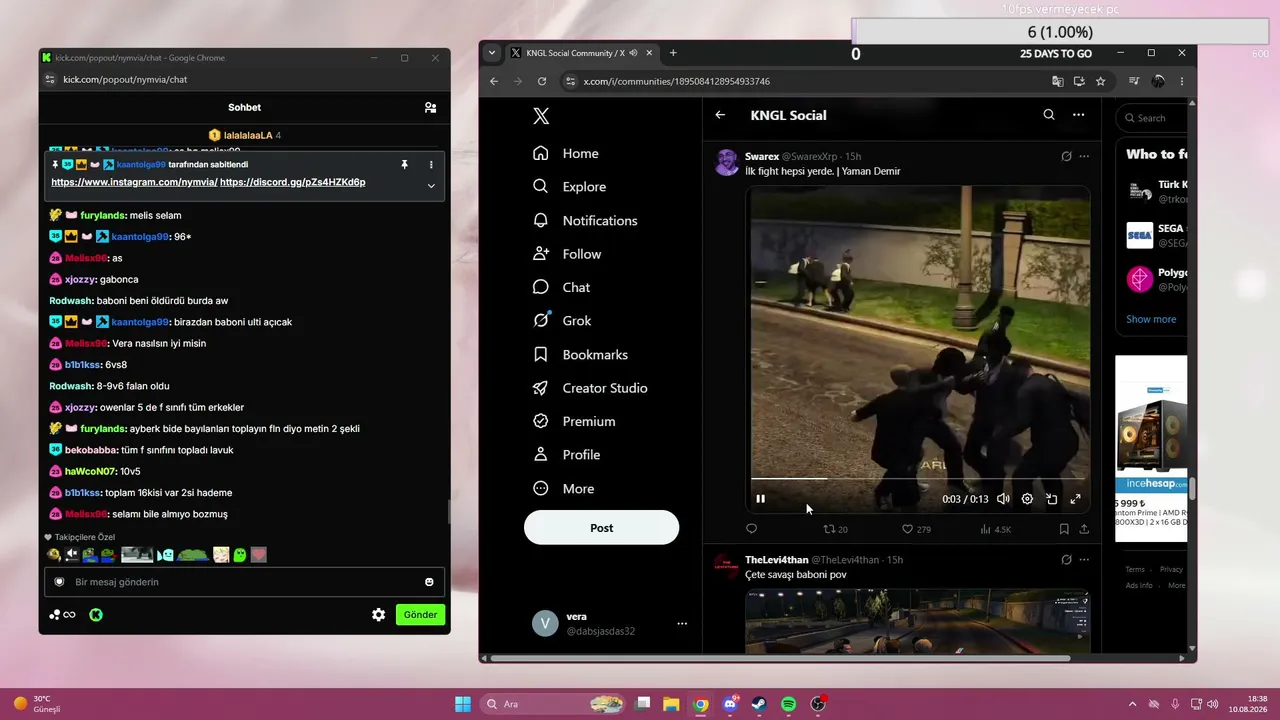The image size is (1280, 720).
Task: Click the Kick chat message input
Action: (244, 582)
